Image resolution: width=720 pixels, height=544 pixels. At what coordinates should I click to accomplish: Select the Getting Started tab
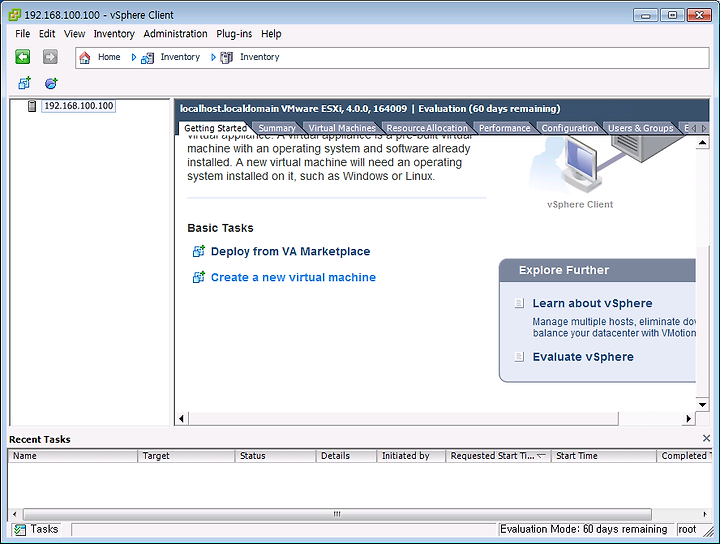coord(215,128)
